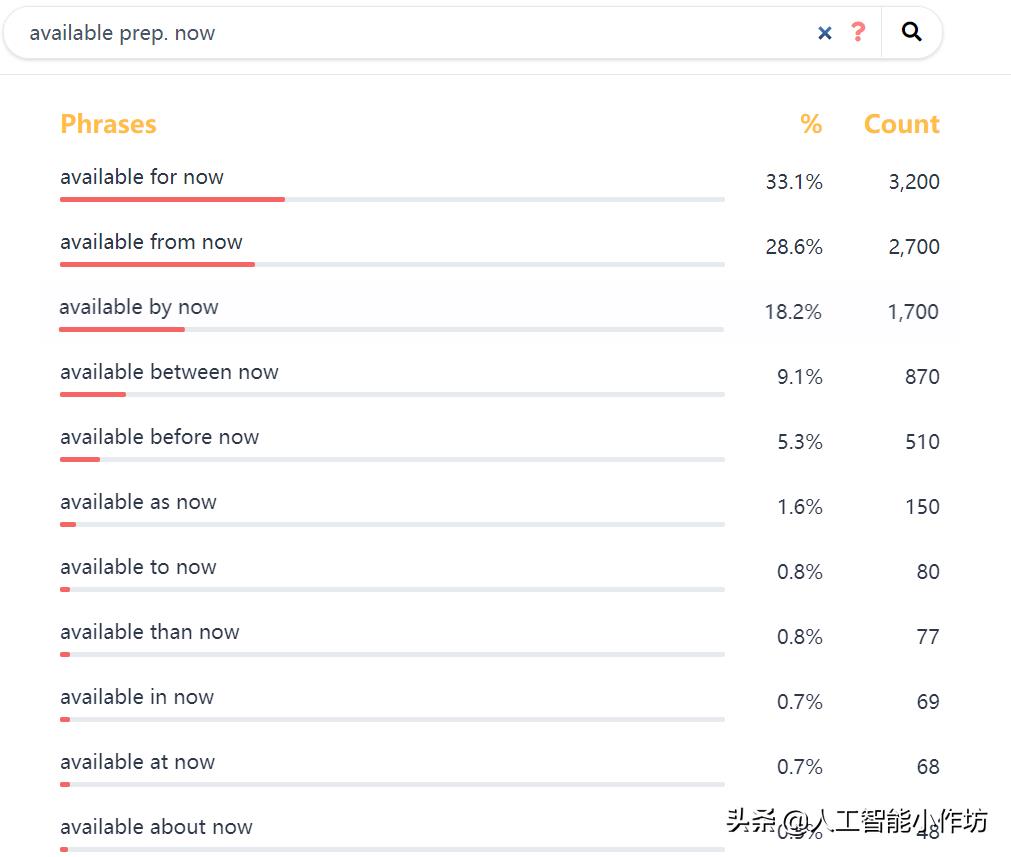Click 'available in now' result
This screenshot has width=1011, height=857.
tap(137, 697)
